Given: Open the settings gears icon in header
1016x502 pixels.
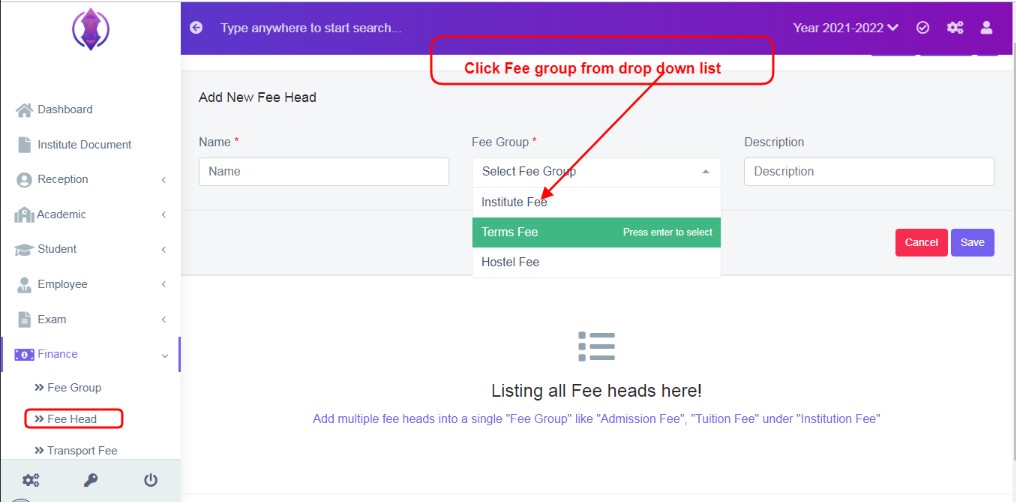Looking at the screenshot, I should (x=954, y=28).
